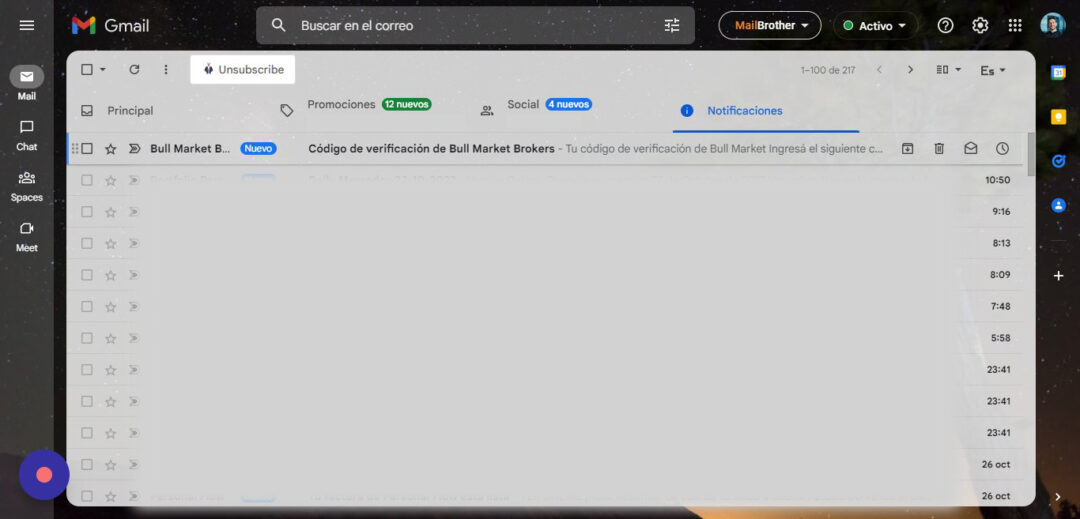This screenshot has height=519, width=1080.
Task: Tick the checkbox on the 9:16 email
Action: point(87,212)
